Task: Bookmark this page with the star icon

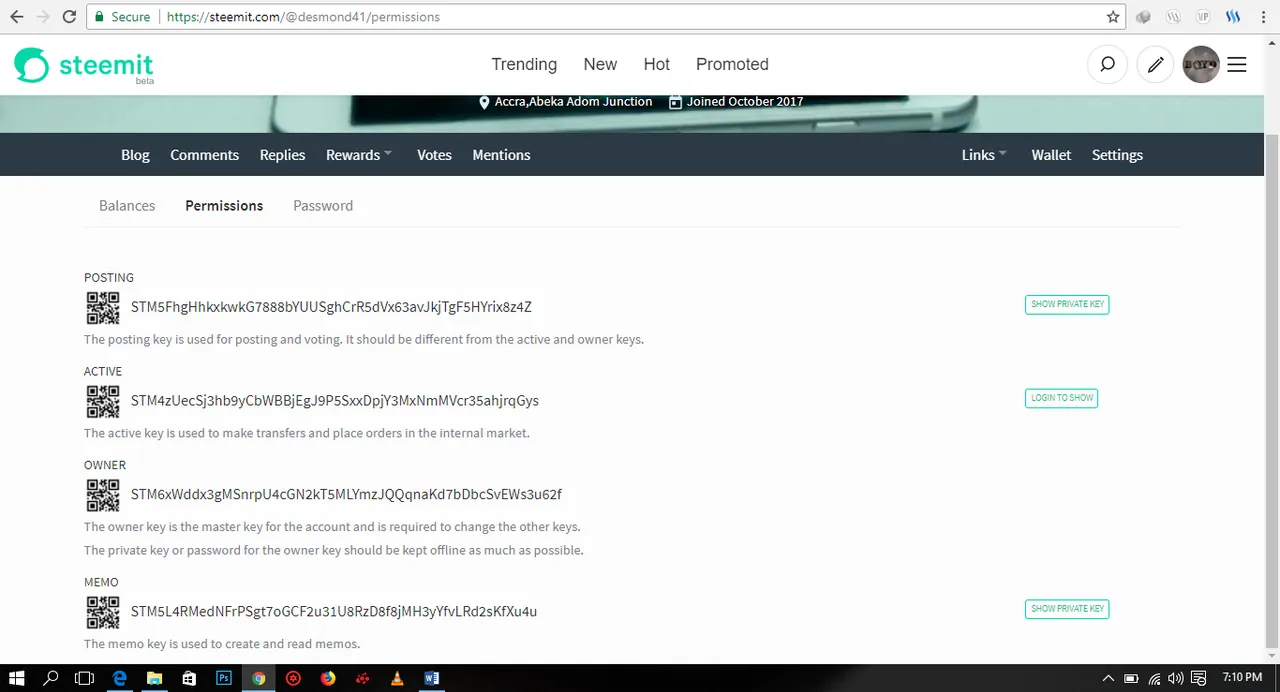Action: point(1113,17)
